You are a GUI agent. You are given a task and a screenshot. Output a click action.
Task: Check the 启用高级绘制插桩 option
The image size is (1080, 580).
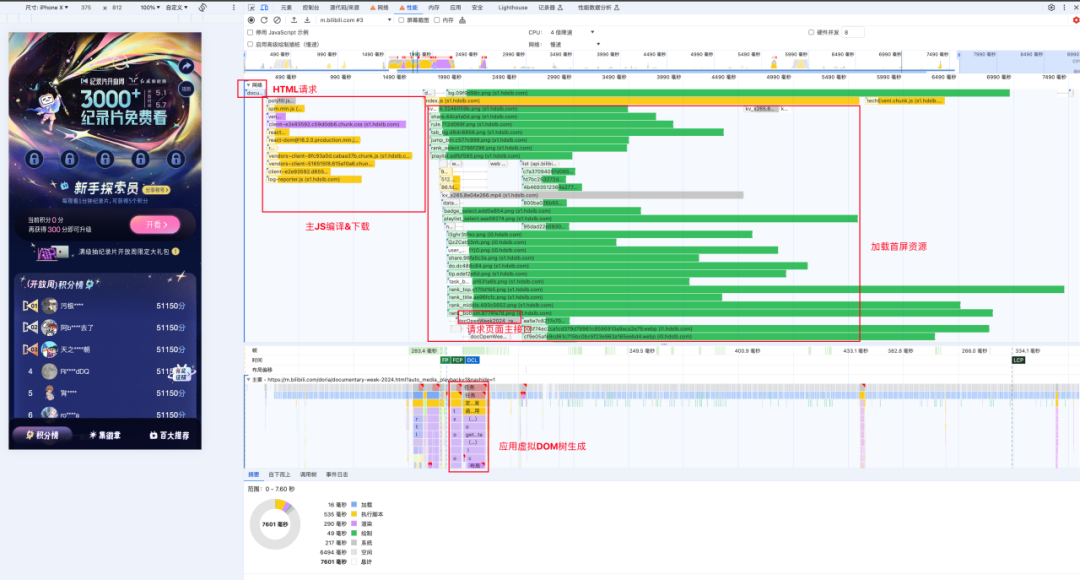[x=250, y=44]
